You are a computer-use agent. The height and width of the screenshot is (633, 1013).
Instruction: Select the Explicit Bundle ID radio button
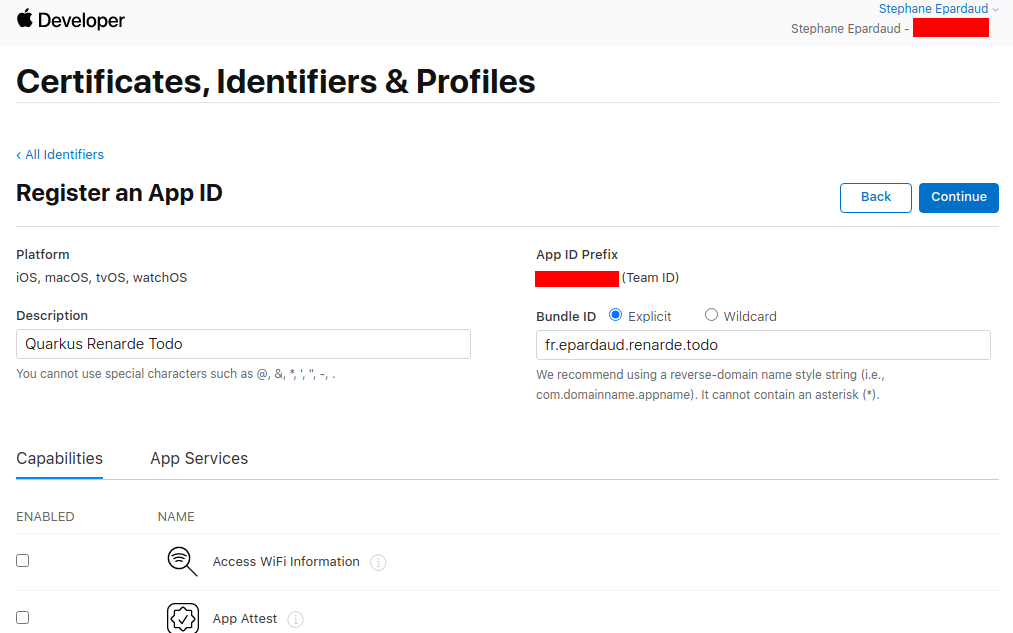(x=616, y=315)
